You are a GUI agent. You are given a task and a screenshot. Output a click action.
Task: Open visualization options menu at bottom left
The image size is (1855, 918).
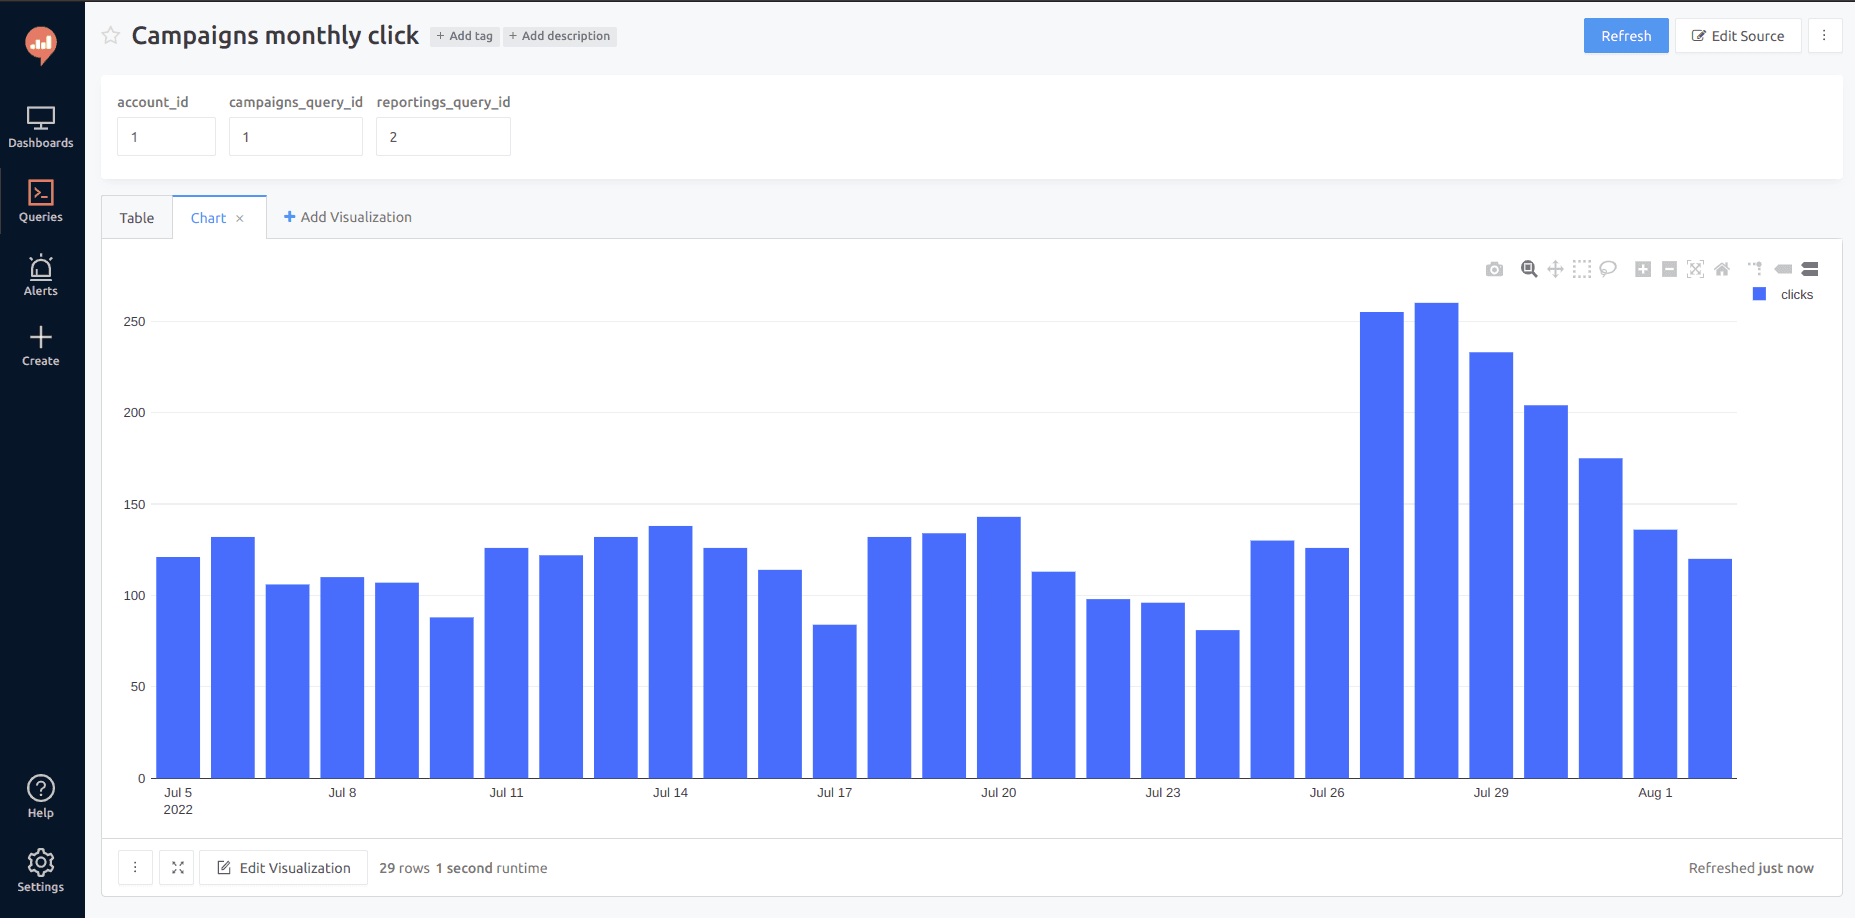(x=135, y=868)
